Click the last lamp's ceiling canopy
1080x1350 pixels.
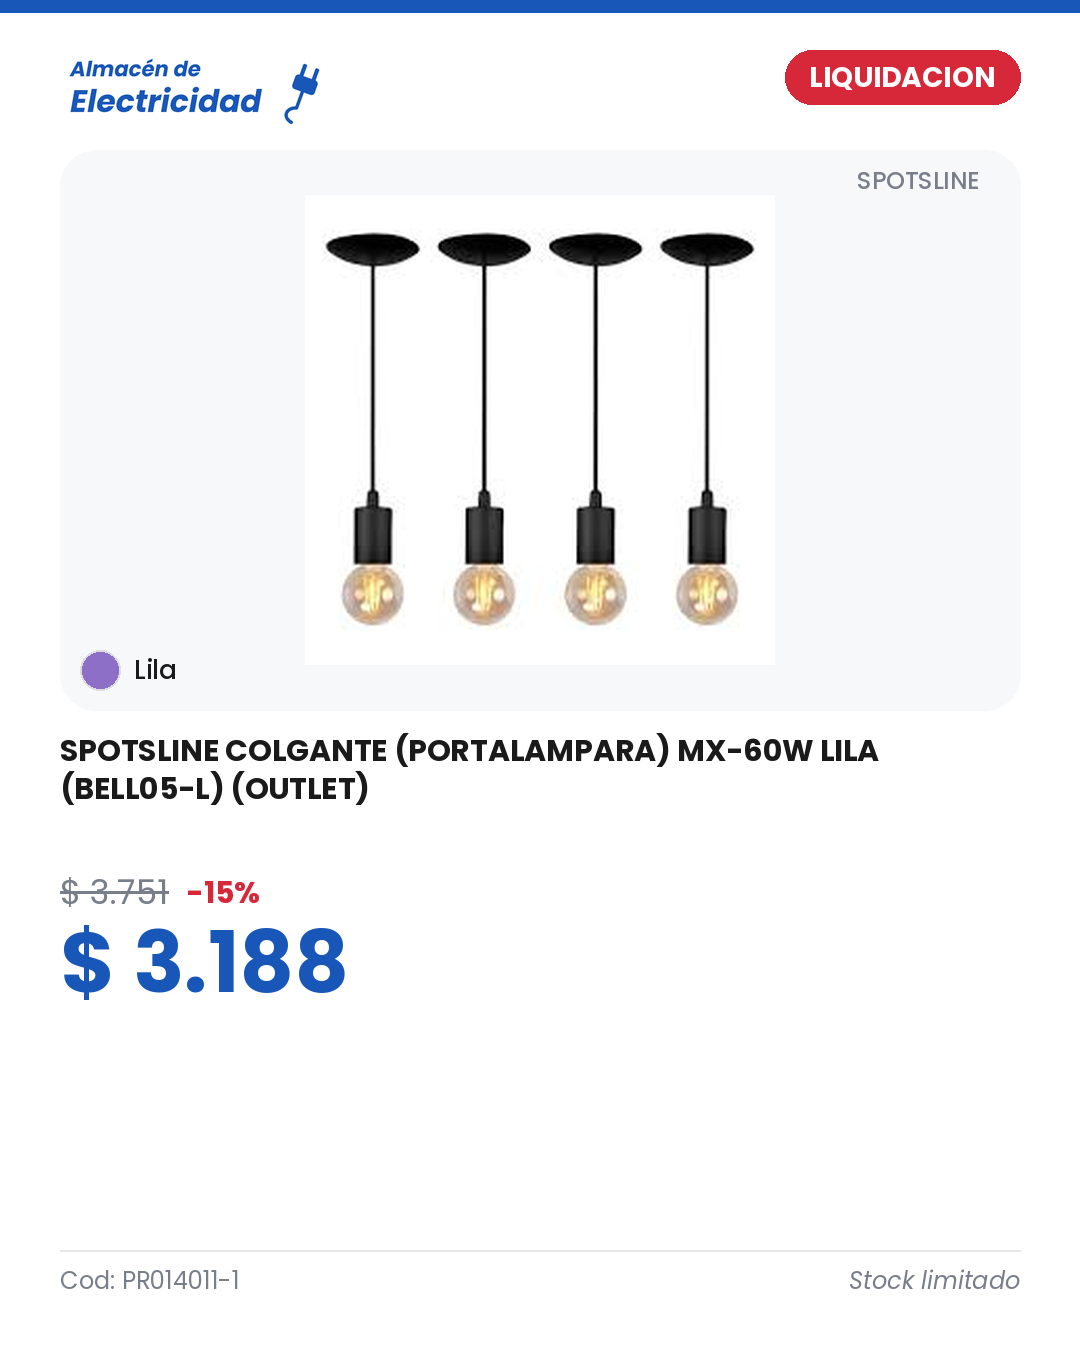[707, 249]
